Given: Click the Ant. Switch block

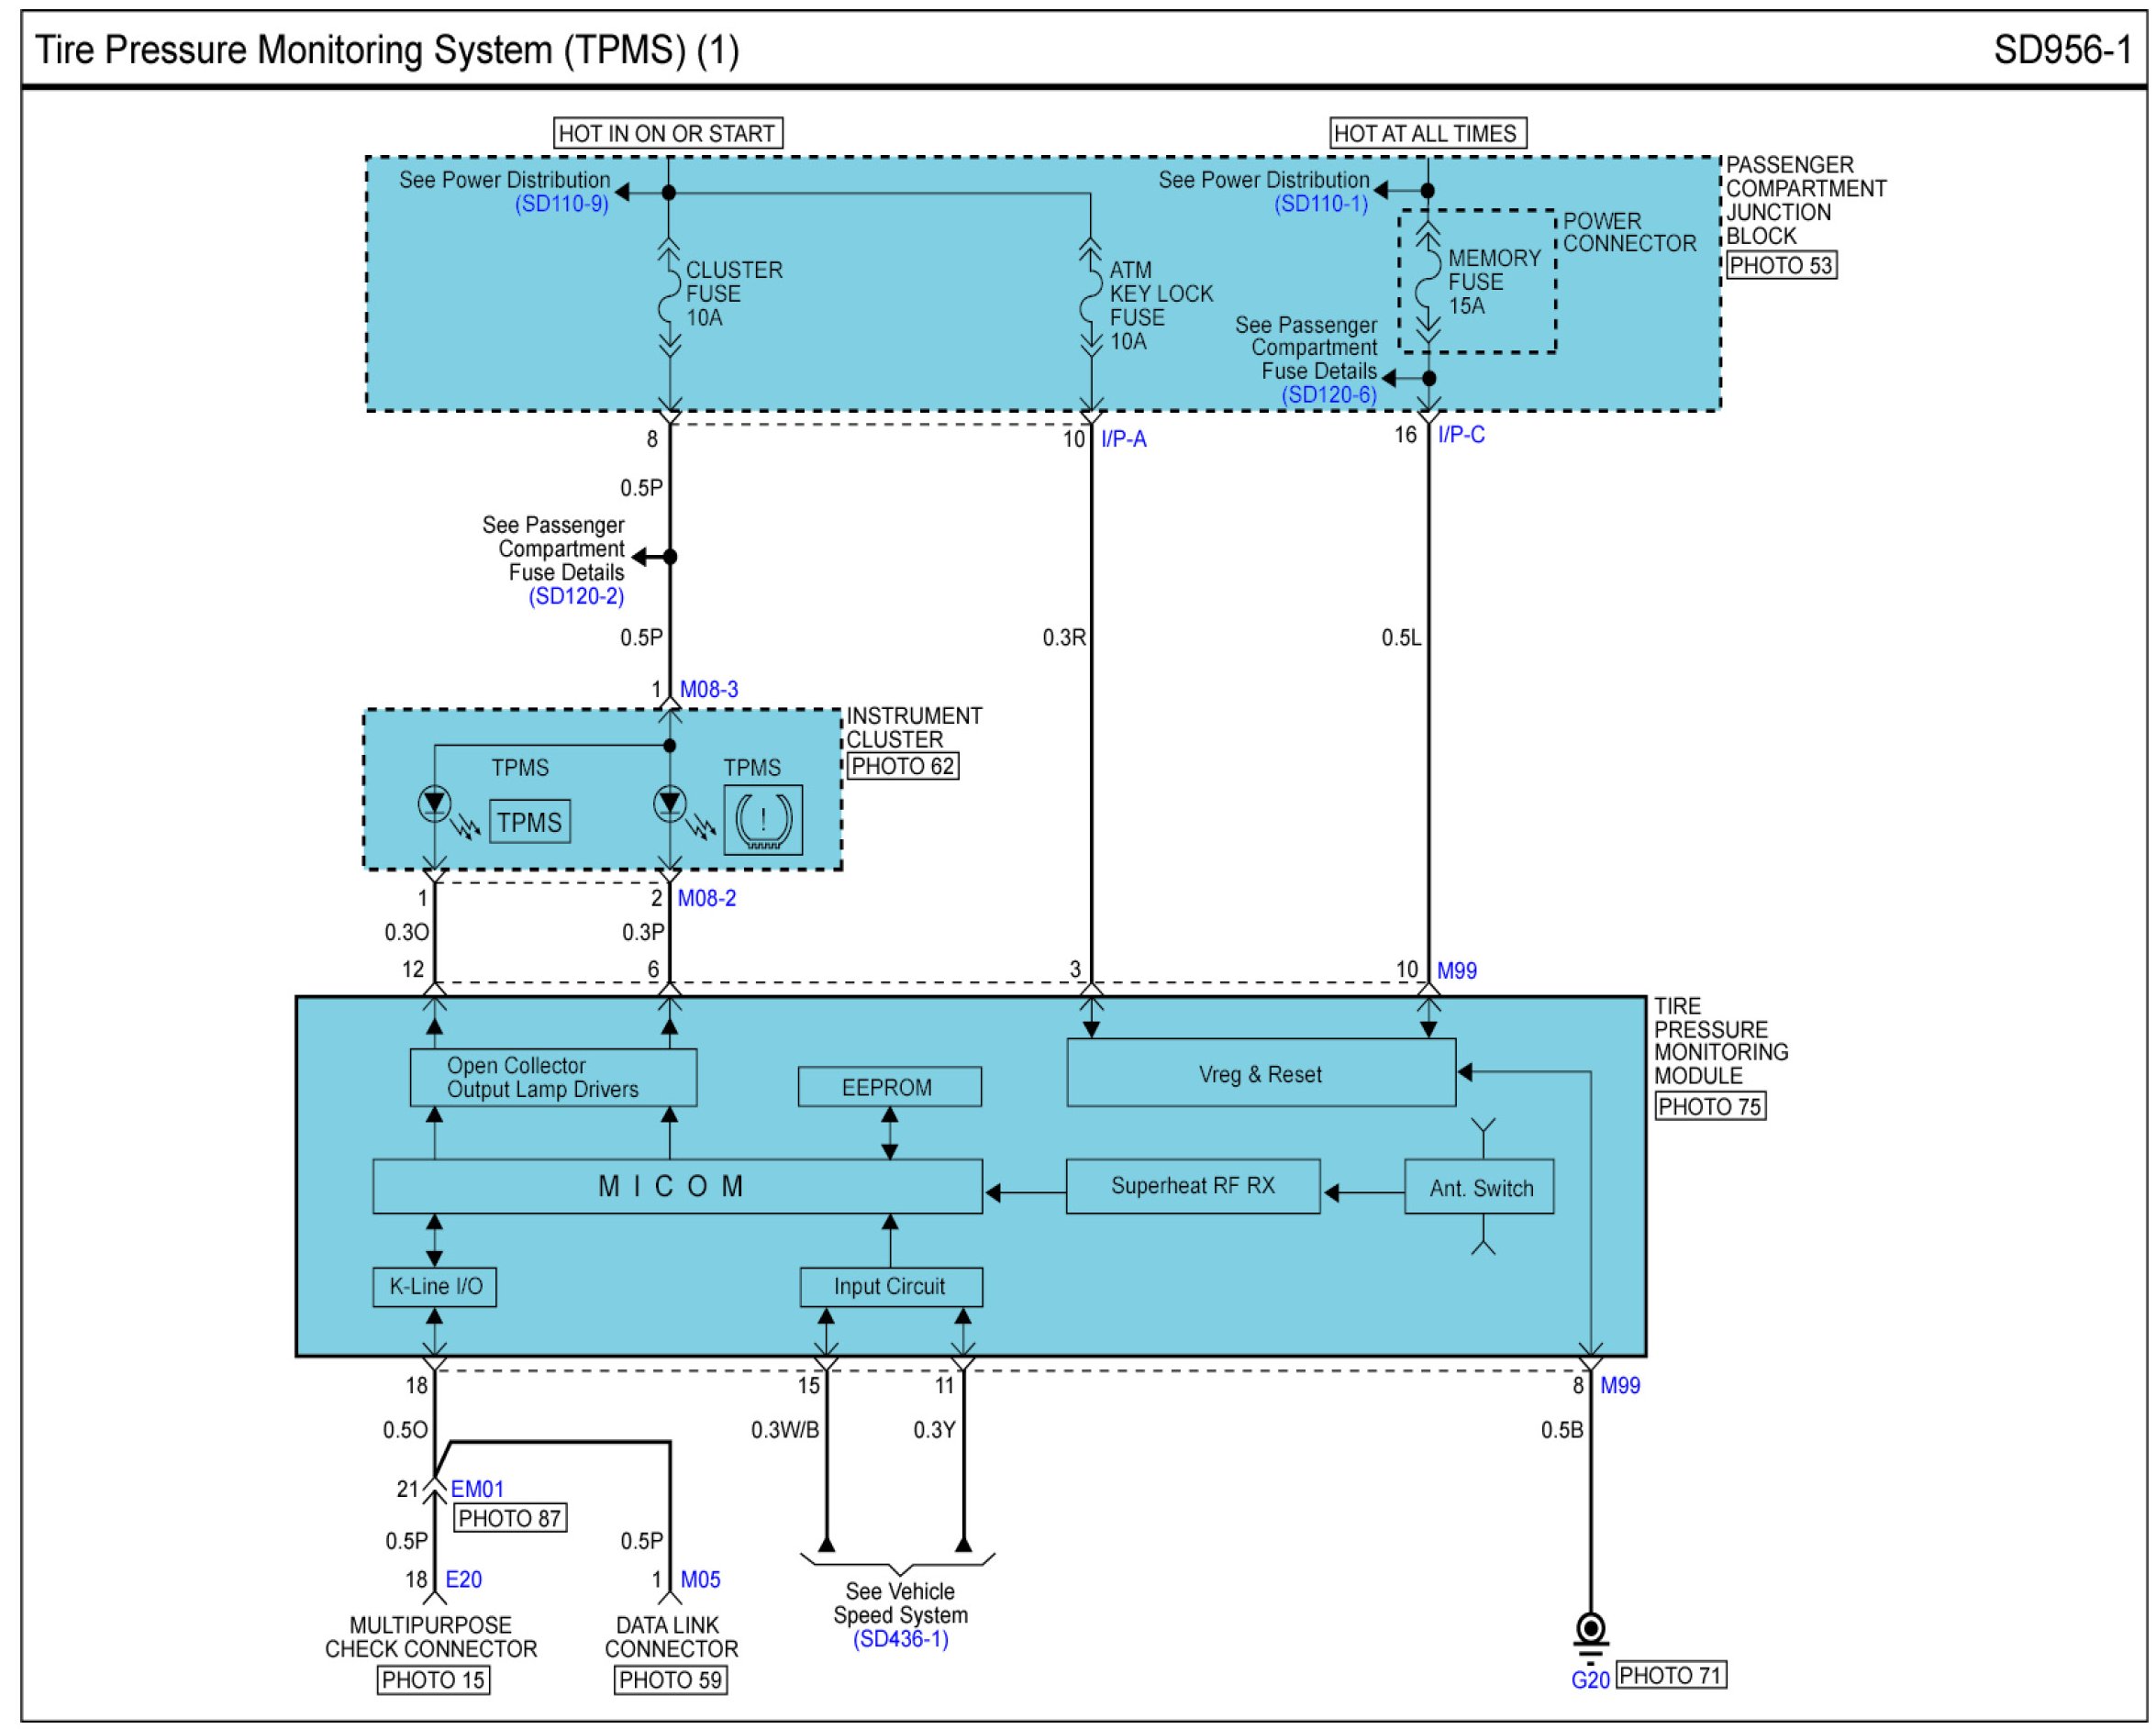Looking at the screenshot, I should (1479, 1188).
